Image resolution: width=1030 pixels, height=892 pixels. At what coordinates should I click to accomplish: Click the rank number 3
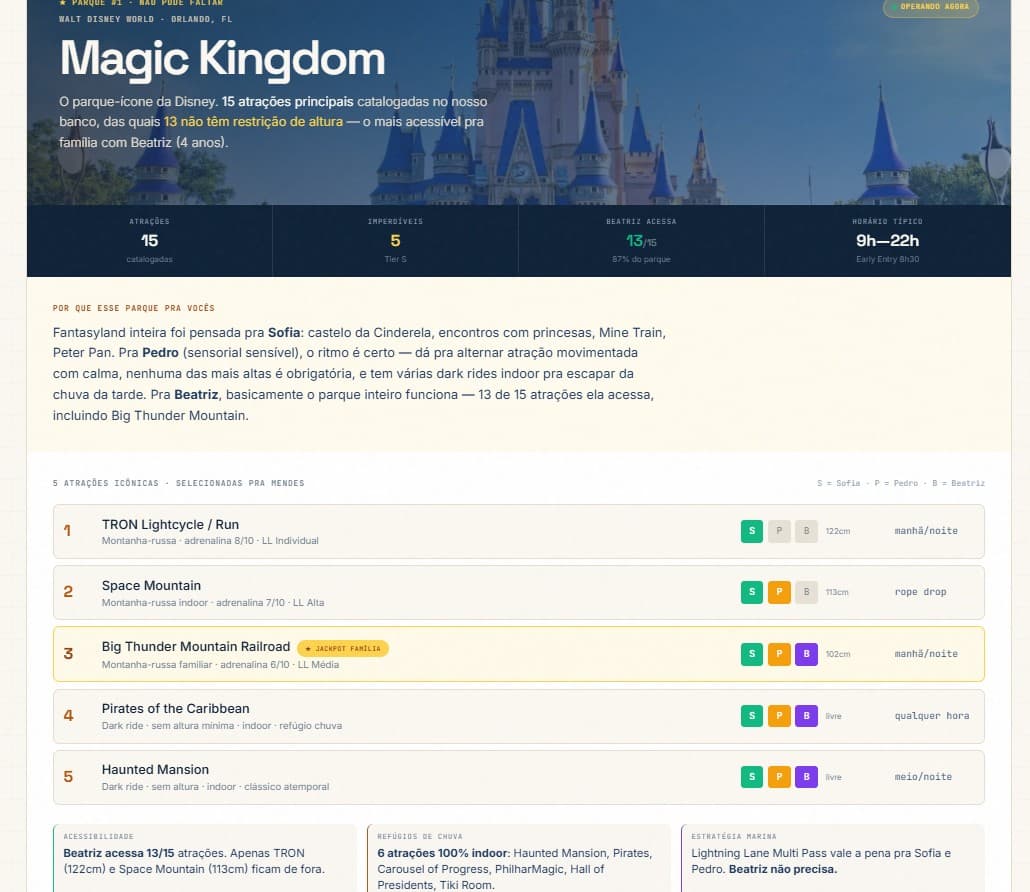pyautogui.click(x=68, y=654)
